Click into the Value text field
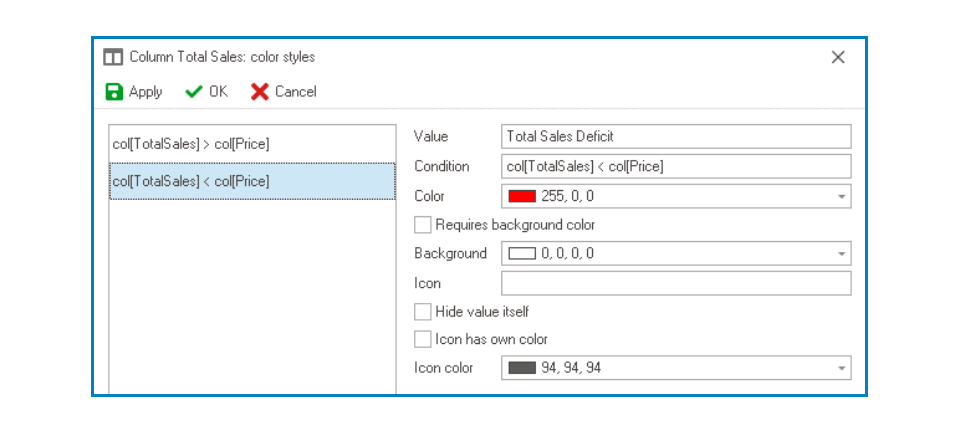 coord(675,136)
